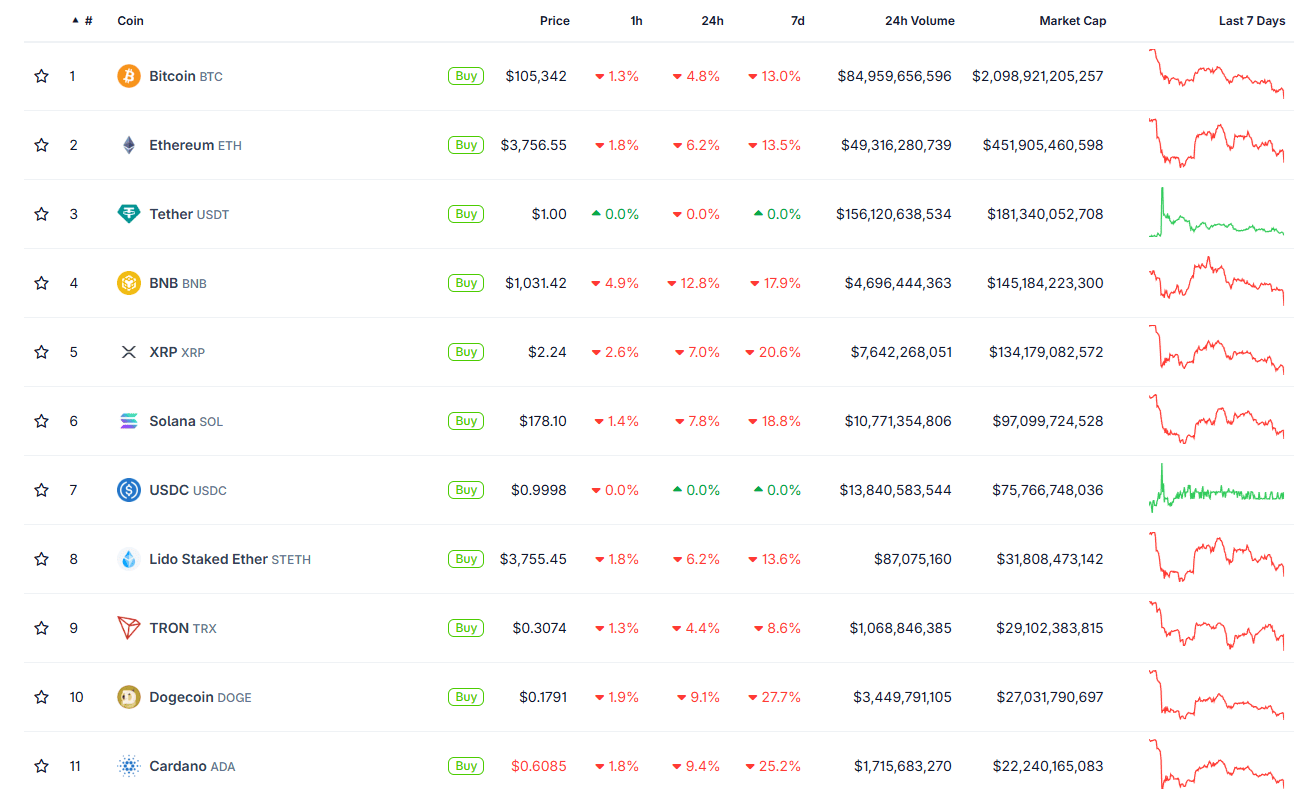This screenshot has width=1314, height=795.
Task: Click the USDC logo icon
Action: click(x=128, y=489)
